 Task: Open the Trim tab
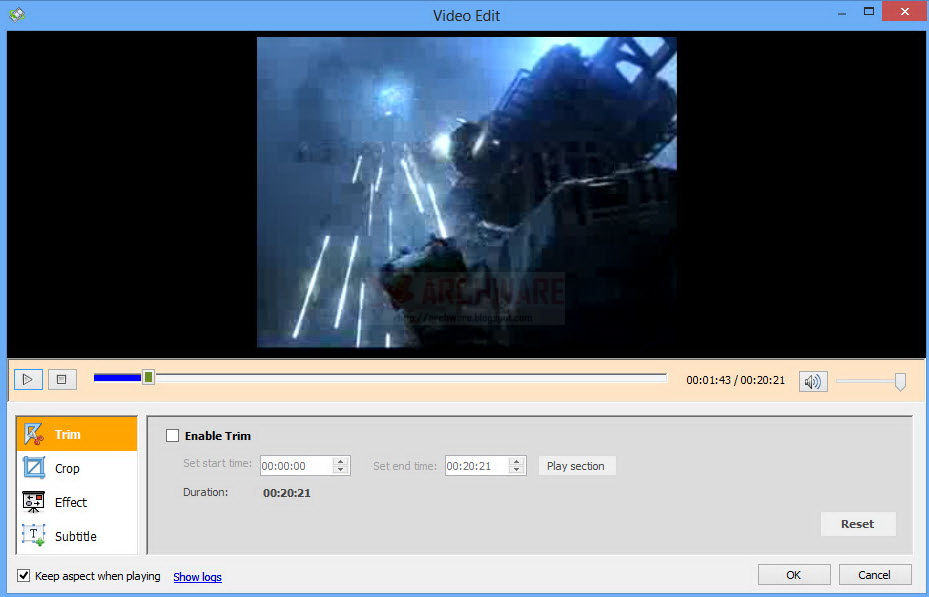pyautogui.click(x=77, y=434)
